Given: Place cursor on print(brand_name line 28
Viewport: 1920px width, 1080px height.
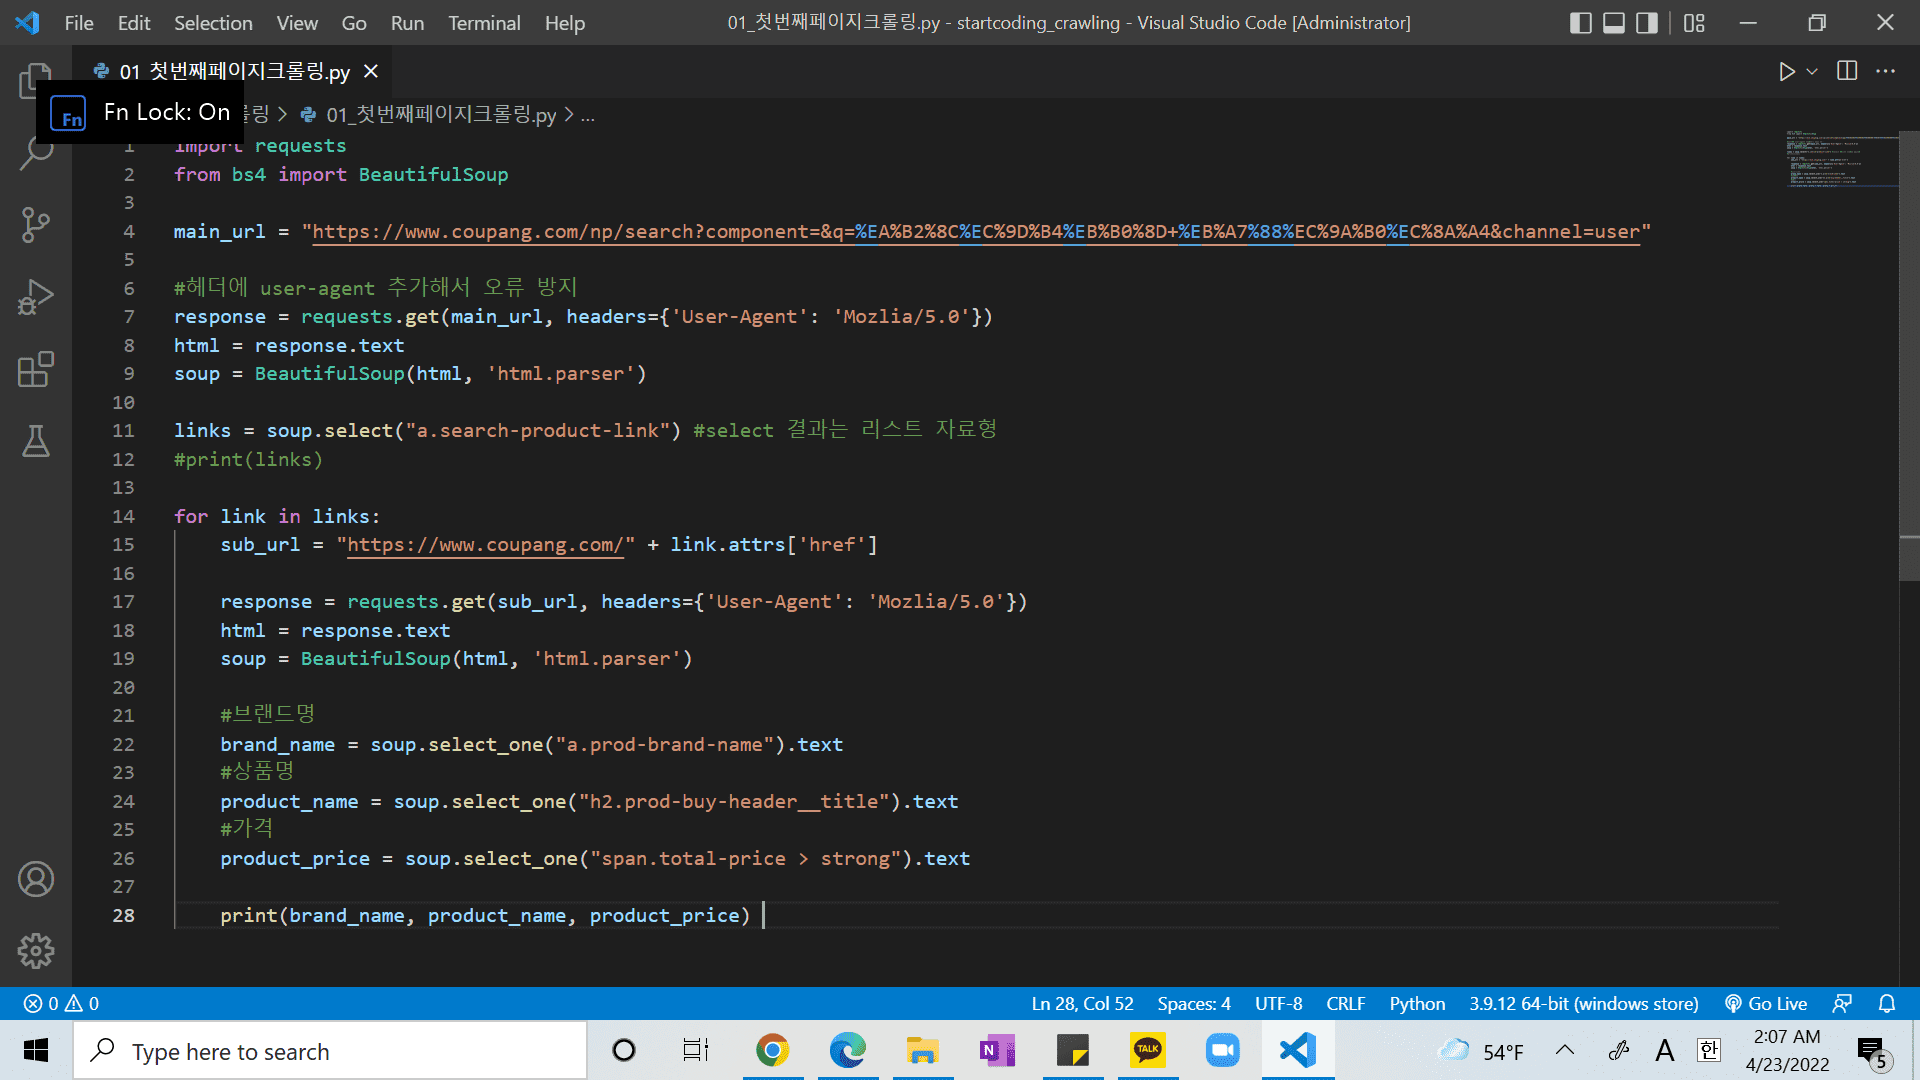Looking at the screenshot, I should tap(485, 915).
